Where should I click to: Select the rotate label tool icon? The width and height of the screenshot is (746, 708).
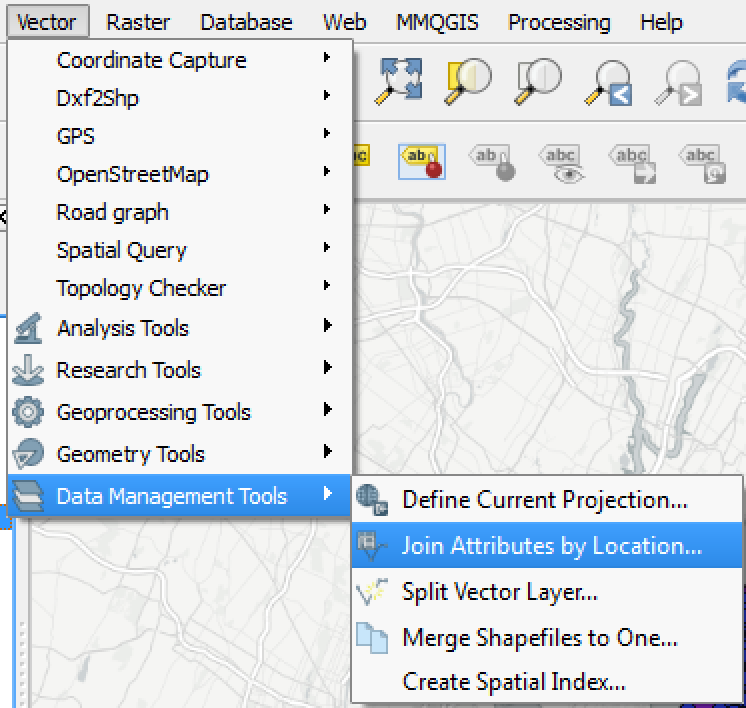click(702, 164)
